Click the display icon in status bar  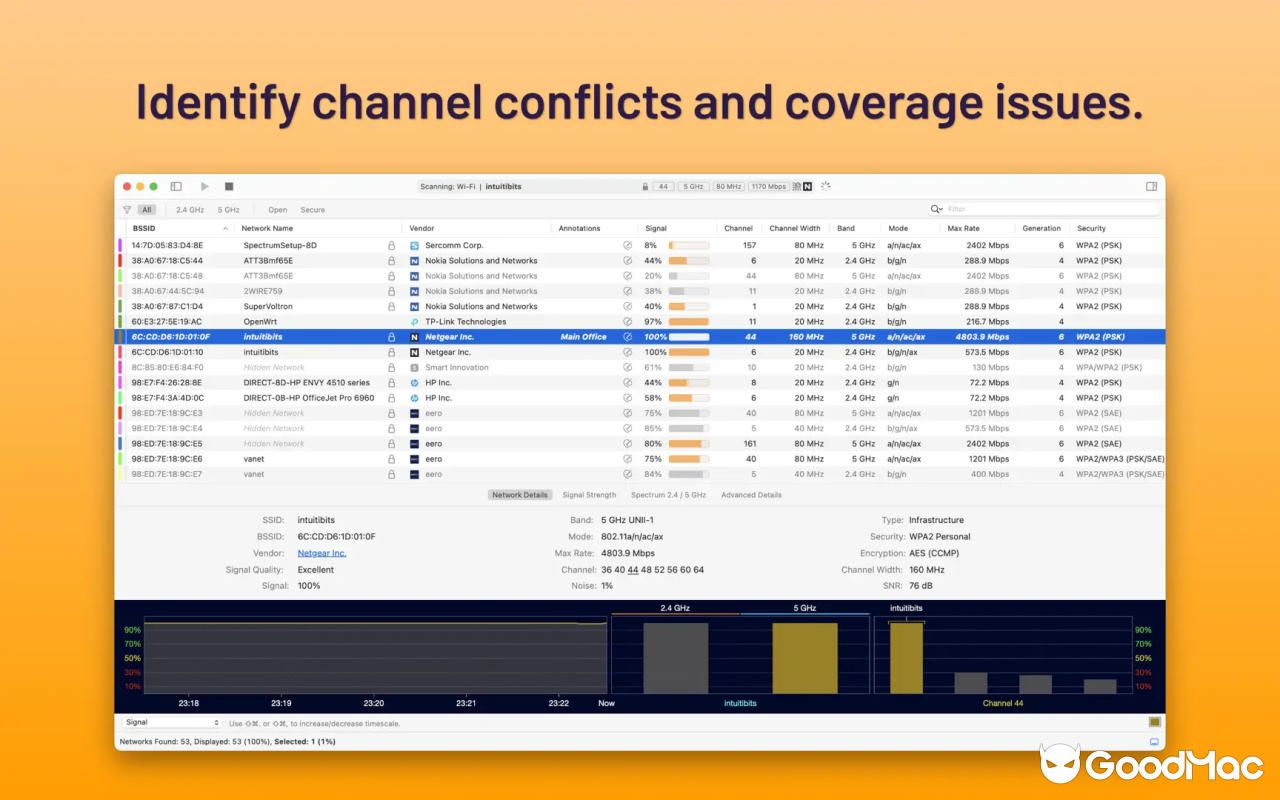tap(1154, 742)
